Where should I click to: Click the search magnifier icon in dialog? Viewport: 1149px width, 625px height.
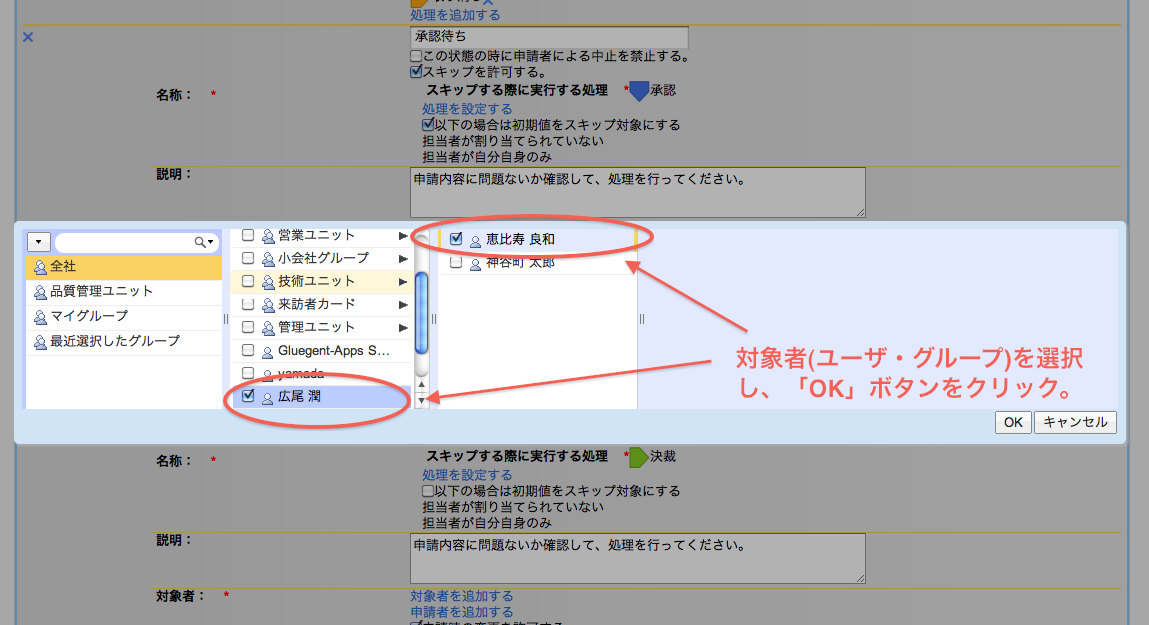click(201, 242)
